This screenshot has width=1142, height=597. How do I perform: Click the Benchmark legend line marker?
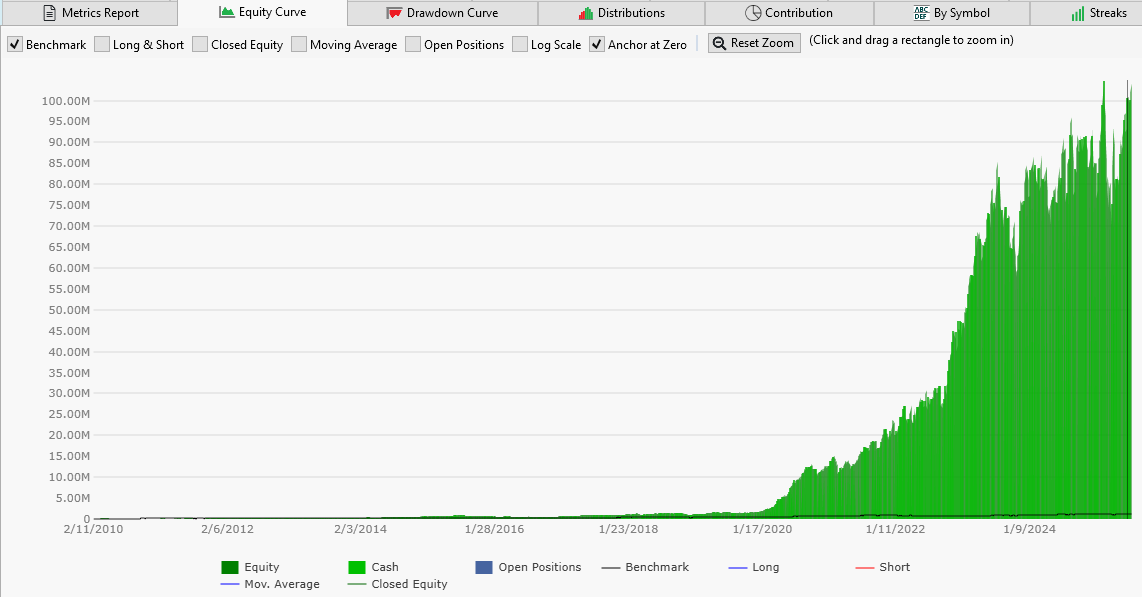point(611,567)
